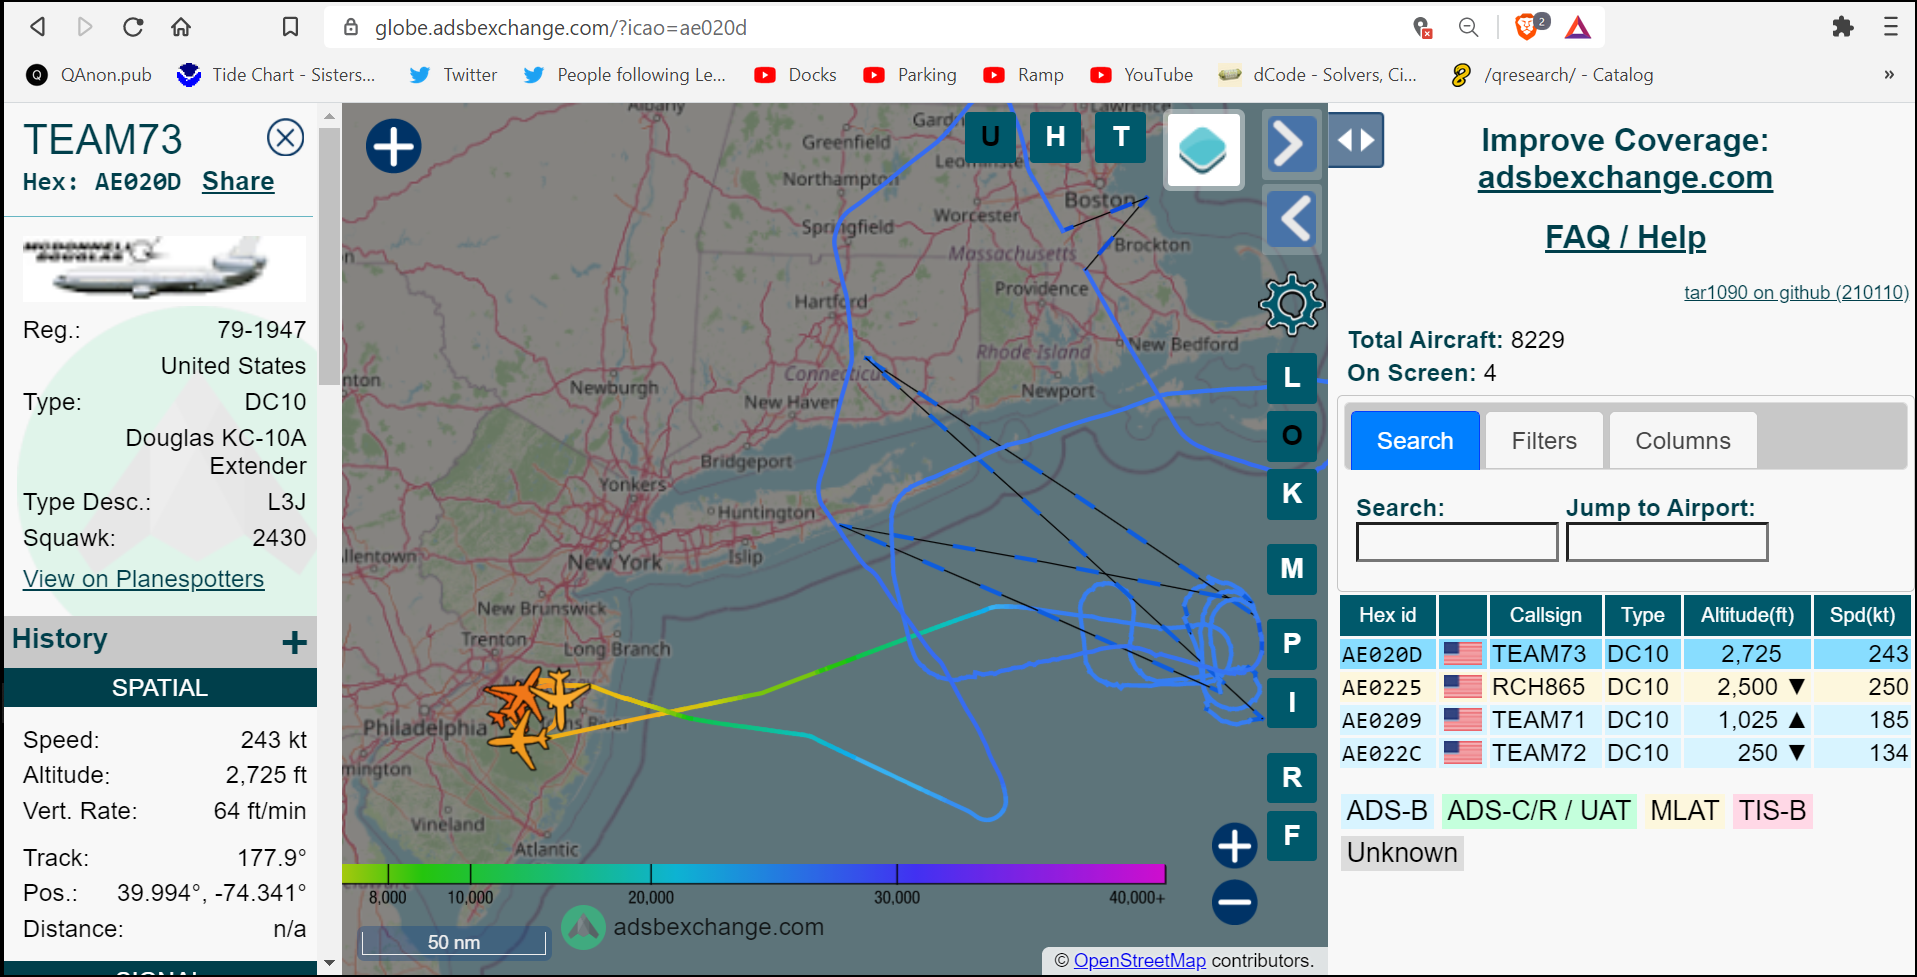
Task: Click the Unknown legend label
Action: tap(1402, 853)
